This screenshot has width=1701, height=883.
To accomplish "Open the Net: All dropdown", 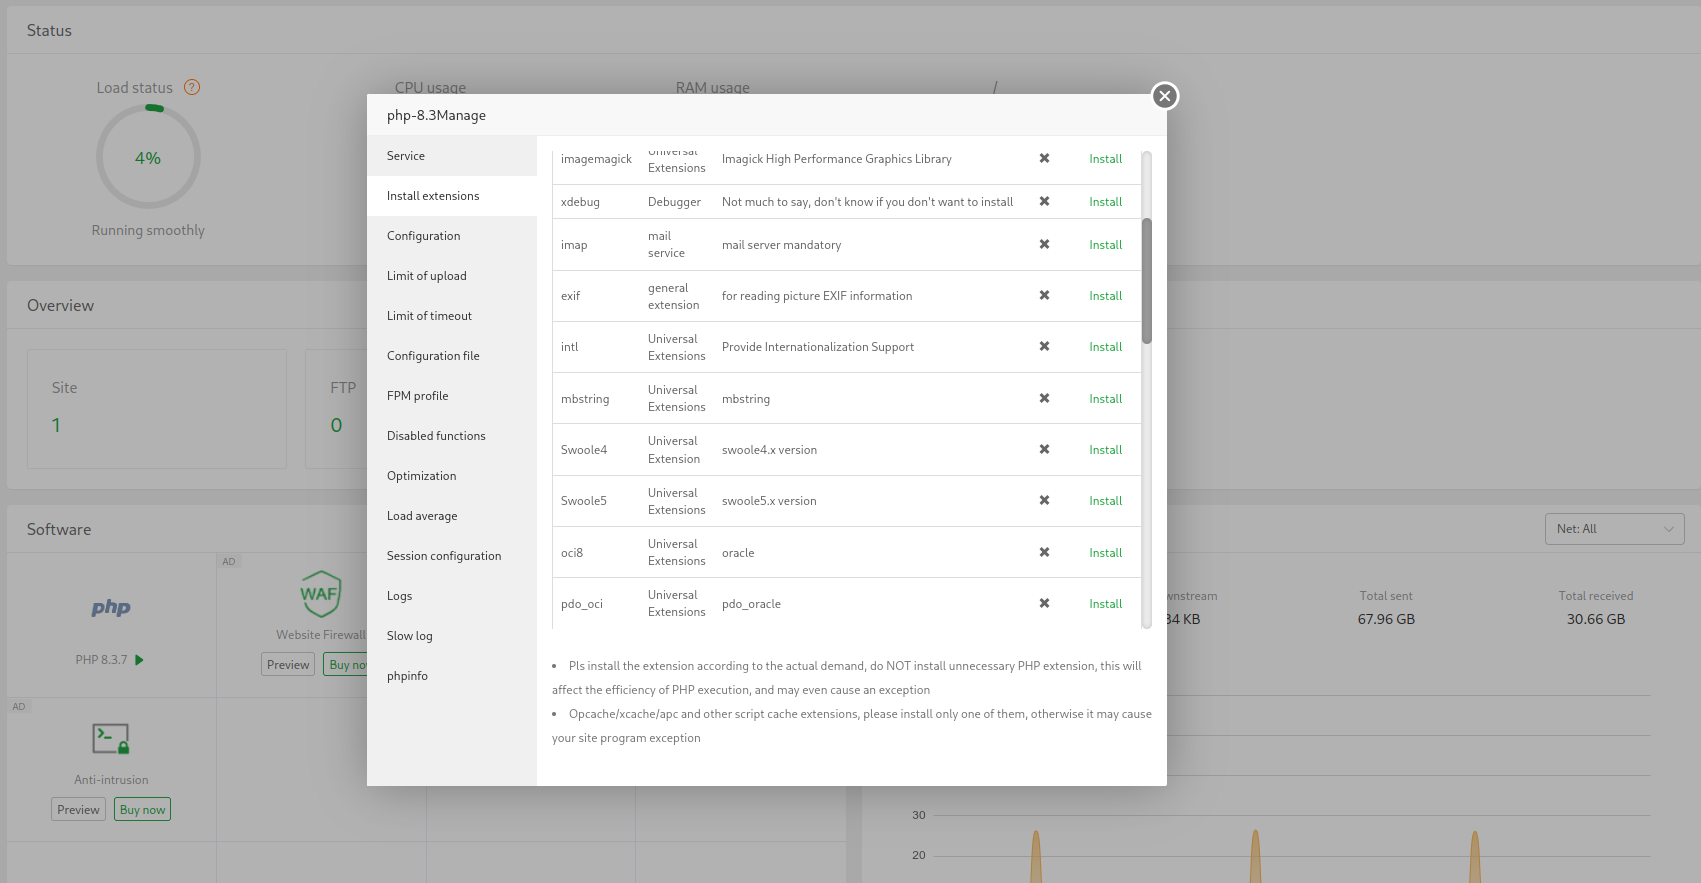I will click(x=1614, y=529).
